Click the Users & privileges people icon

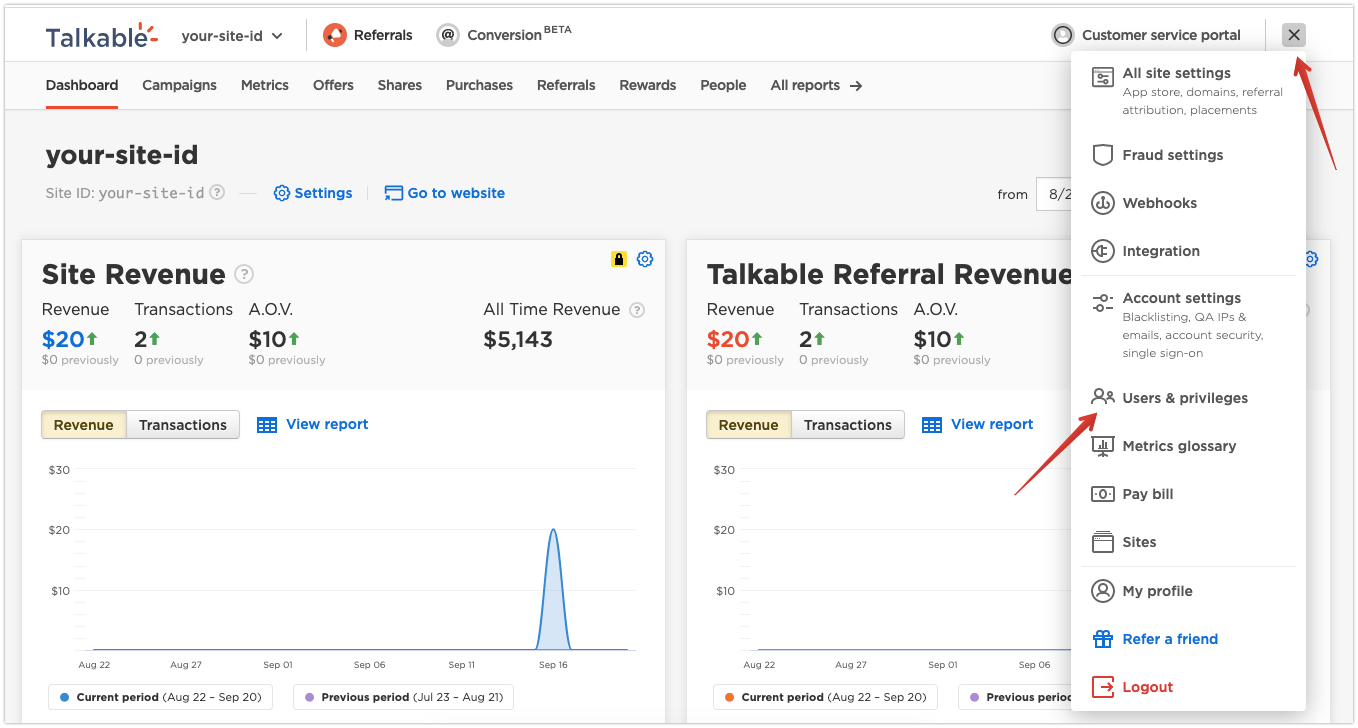(1102, 398)
